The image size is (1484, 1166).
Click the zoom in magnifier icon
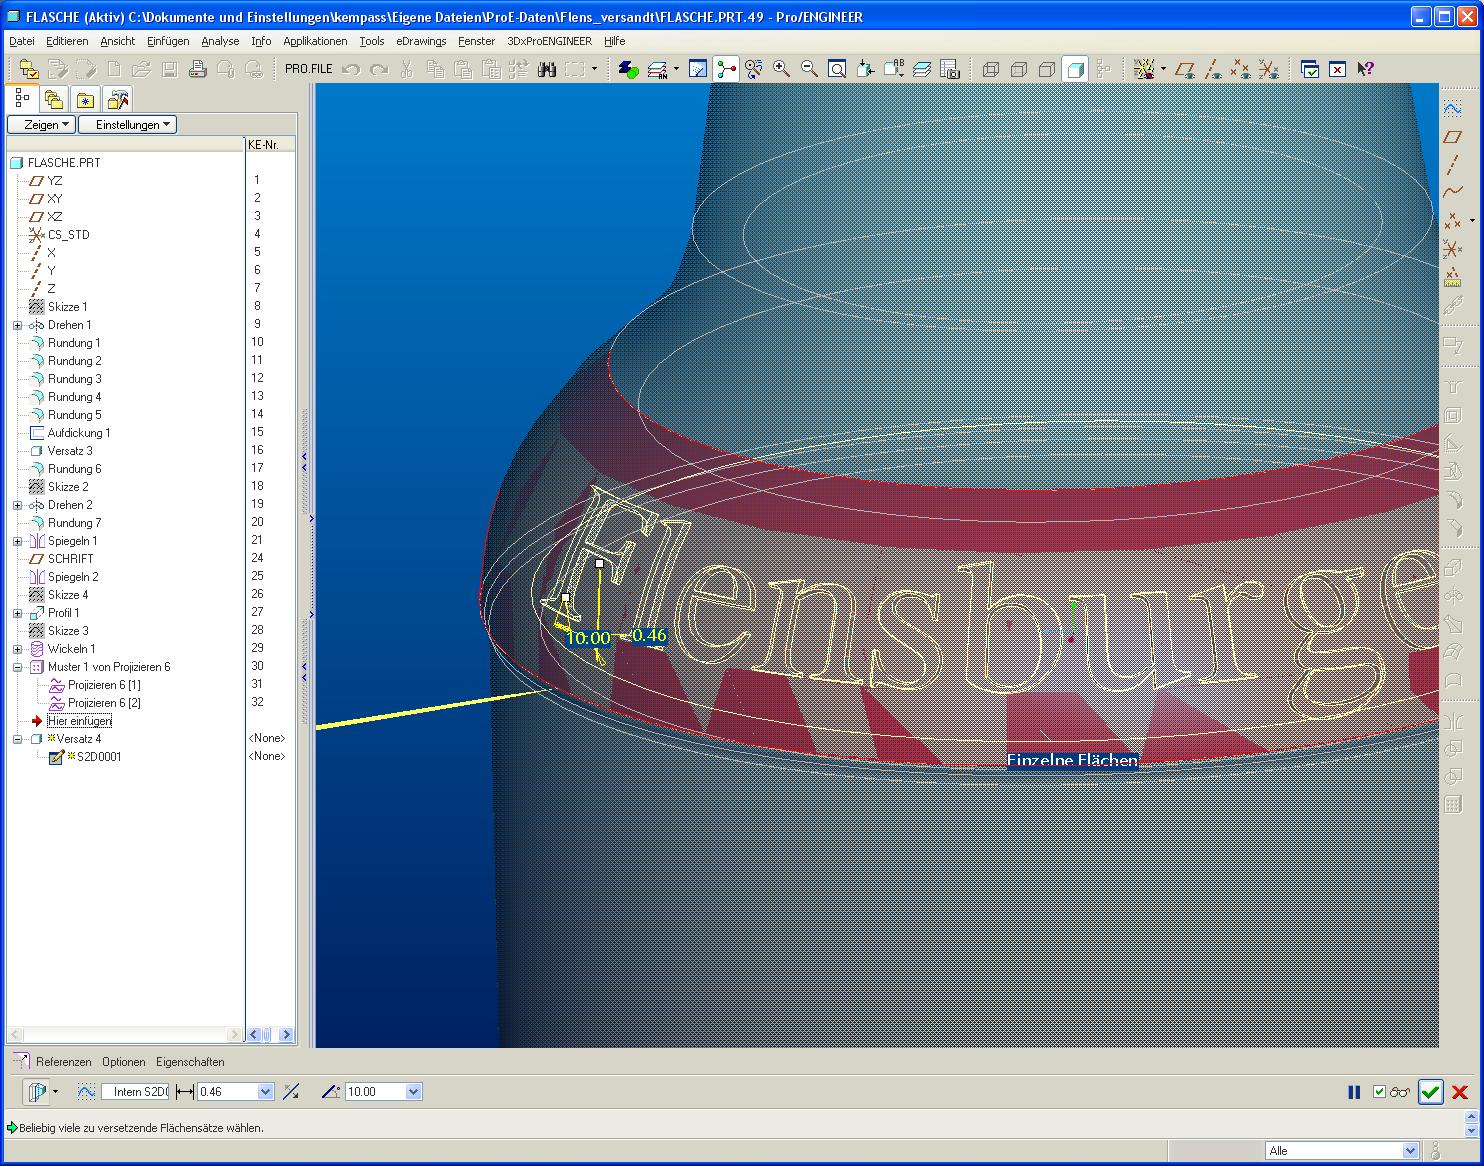pyautogui.click(x=781, y=69)
